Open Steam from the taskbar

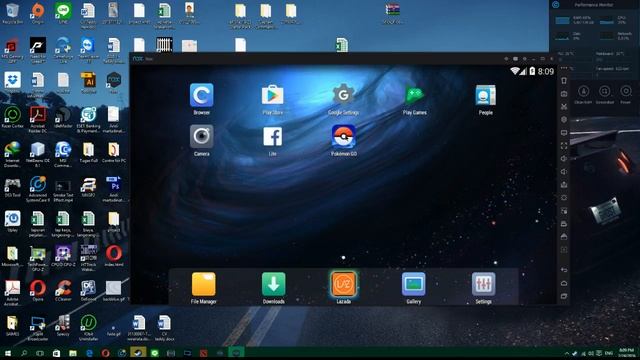tap(138, 353)
